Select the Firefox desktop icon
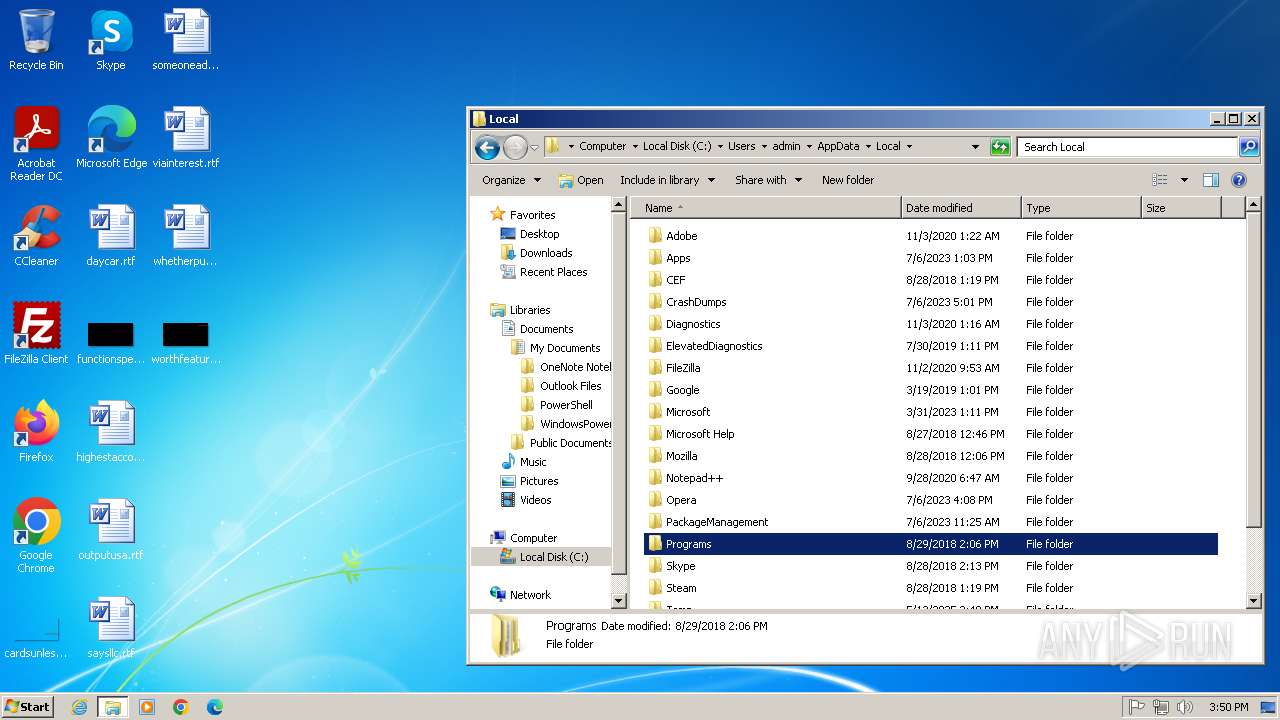1280x720 pixels. [36, 431]
